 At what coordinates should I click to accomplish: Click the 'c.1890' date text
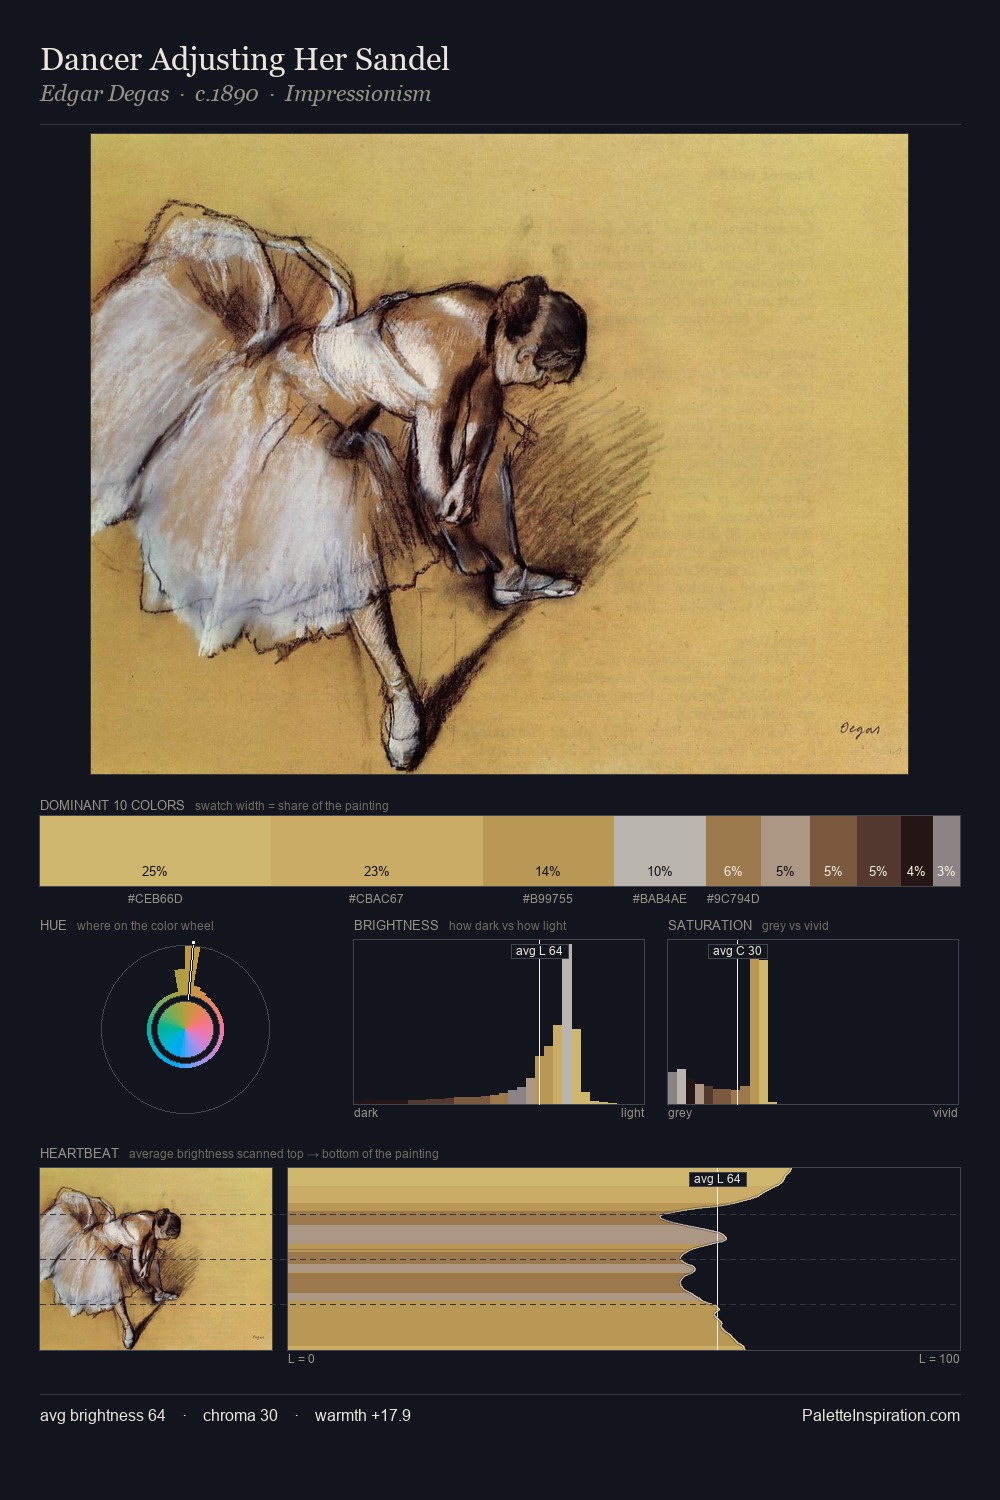pos(227,94)
